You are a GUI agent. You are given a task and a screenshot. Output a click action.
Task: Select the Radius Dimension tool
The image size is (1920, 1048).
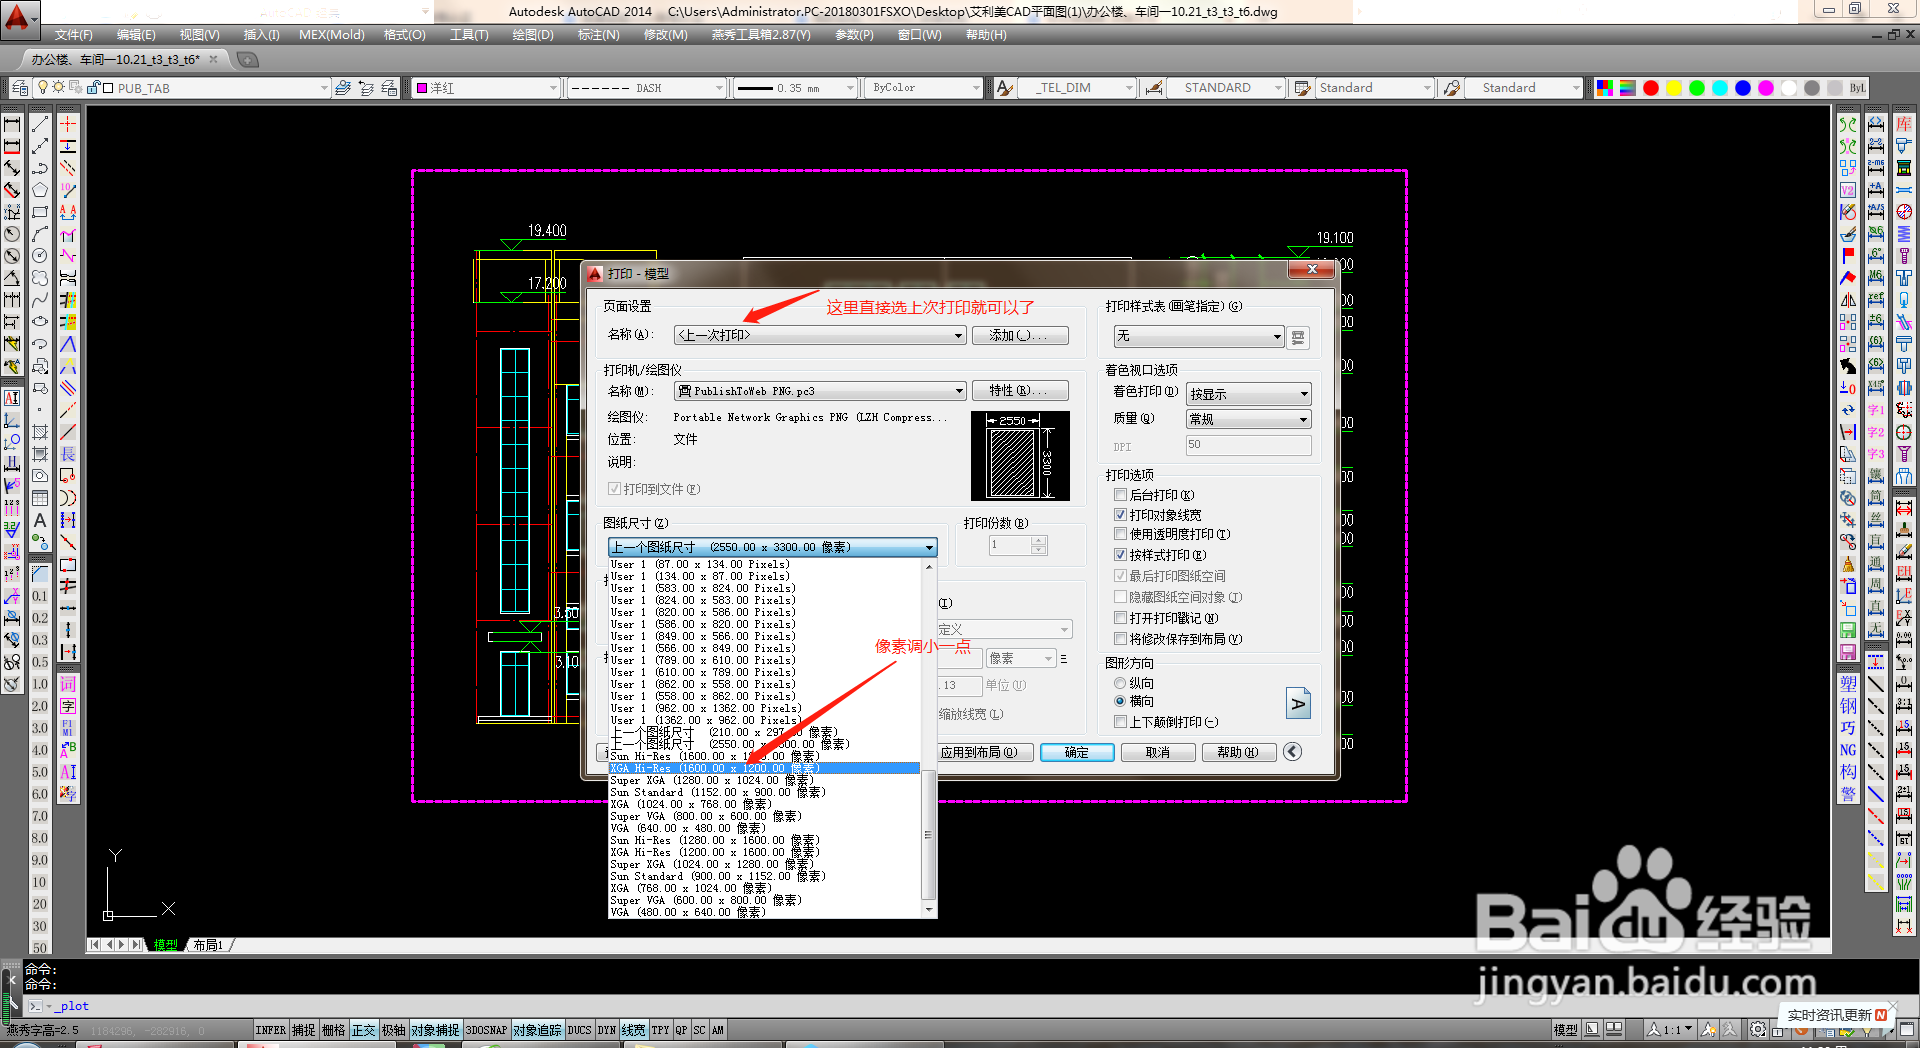click(12, 234)
